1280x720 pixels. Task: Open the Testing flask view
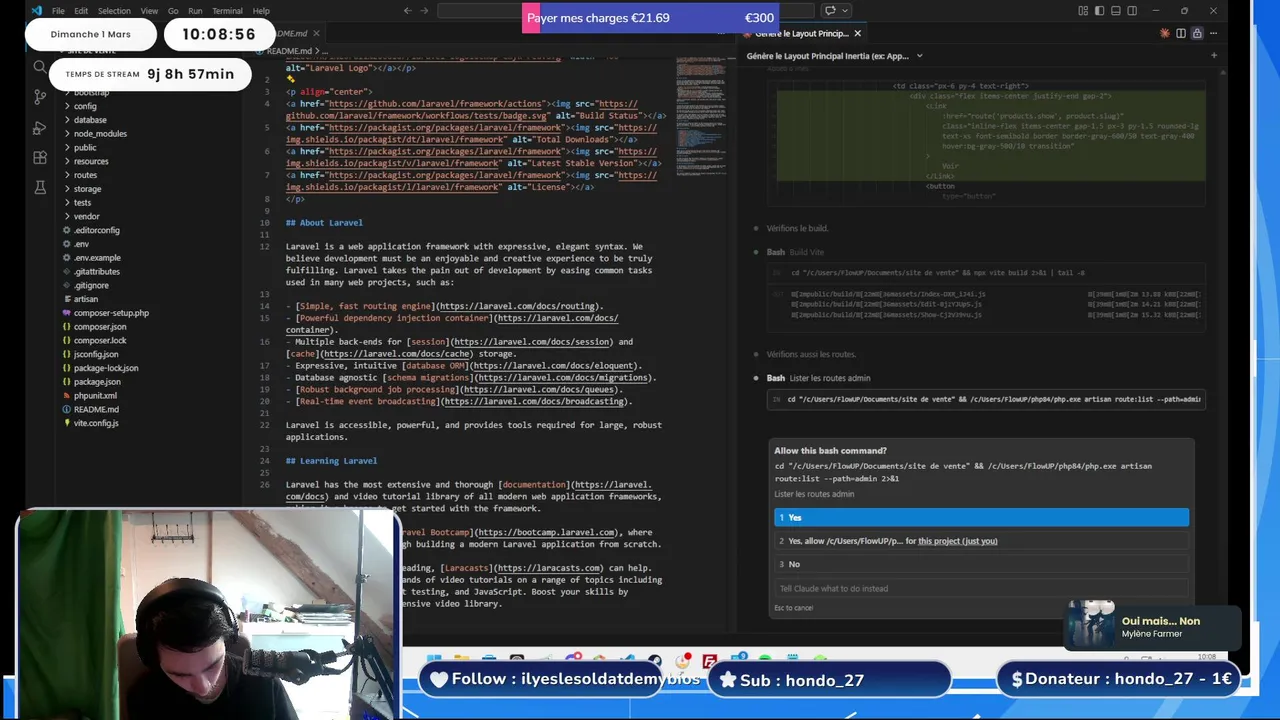40,188
